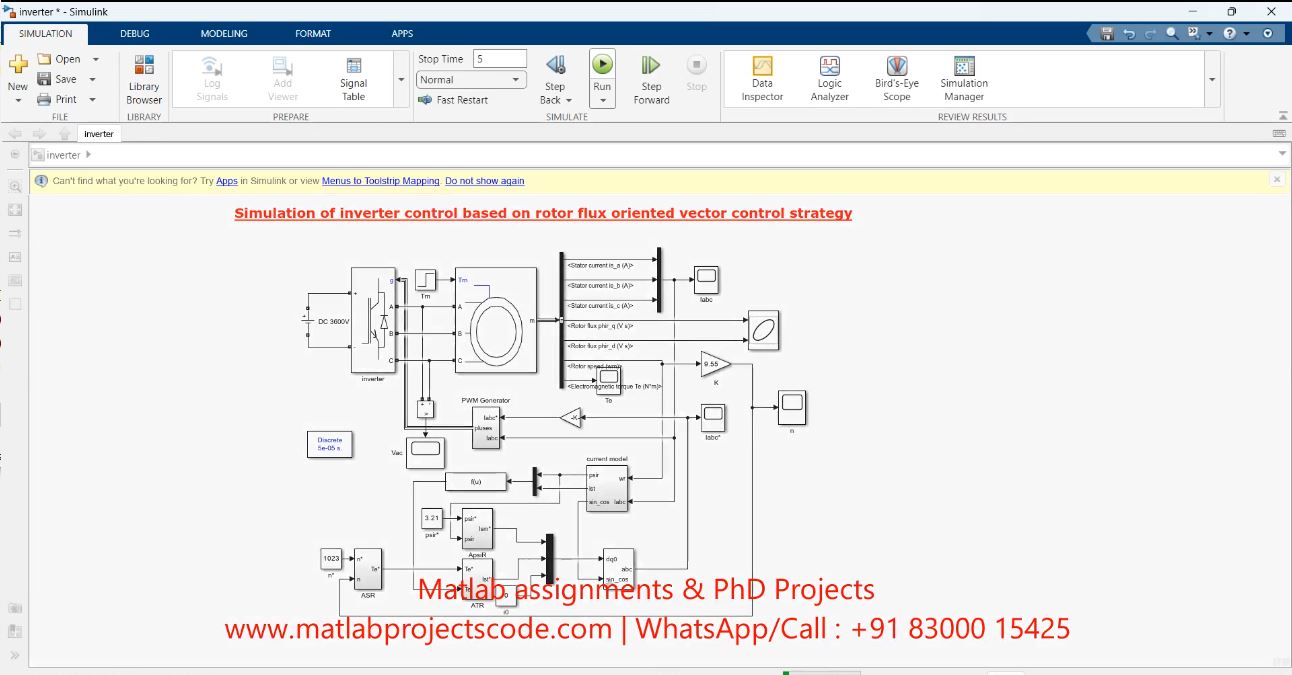Click the Fast Restart toggle
Screen dimensions: 1292x675
point(453,100)
